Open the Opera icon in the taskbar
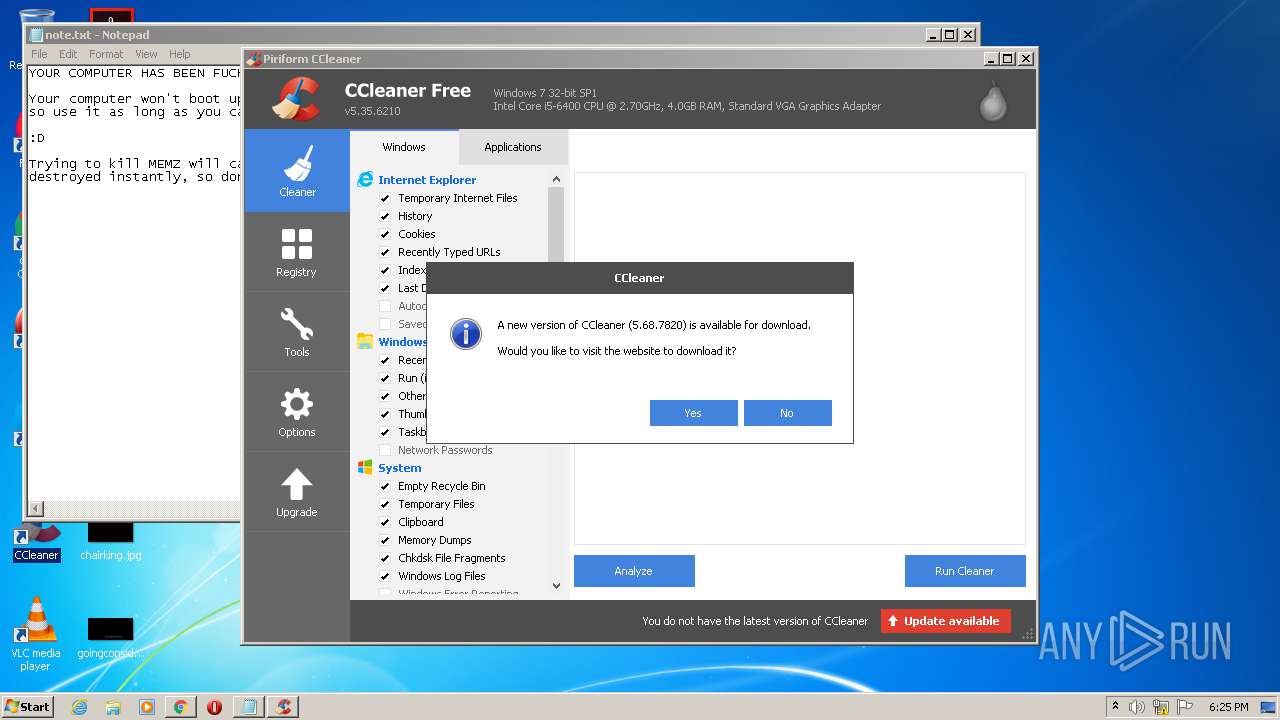Screen dimensions: 1280x720 click(214, 707)
